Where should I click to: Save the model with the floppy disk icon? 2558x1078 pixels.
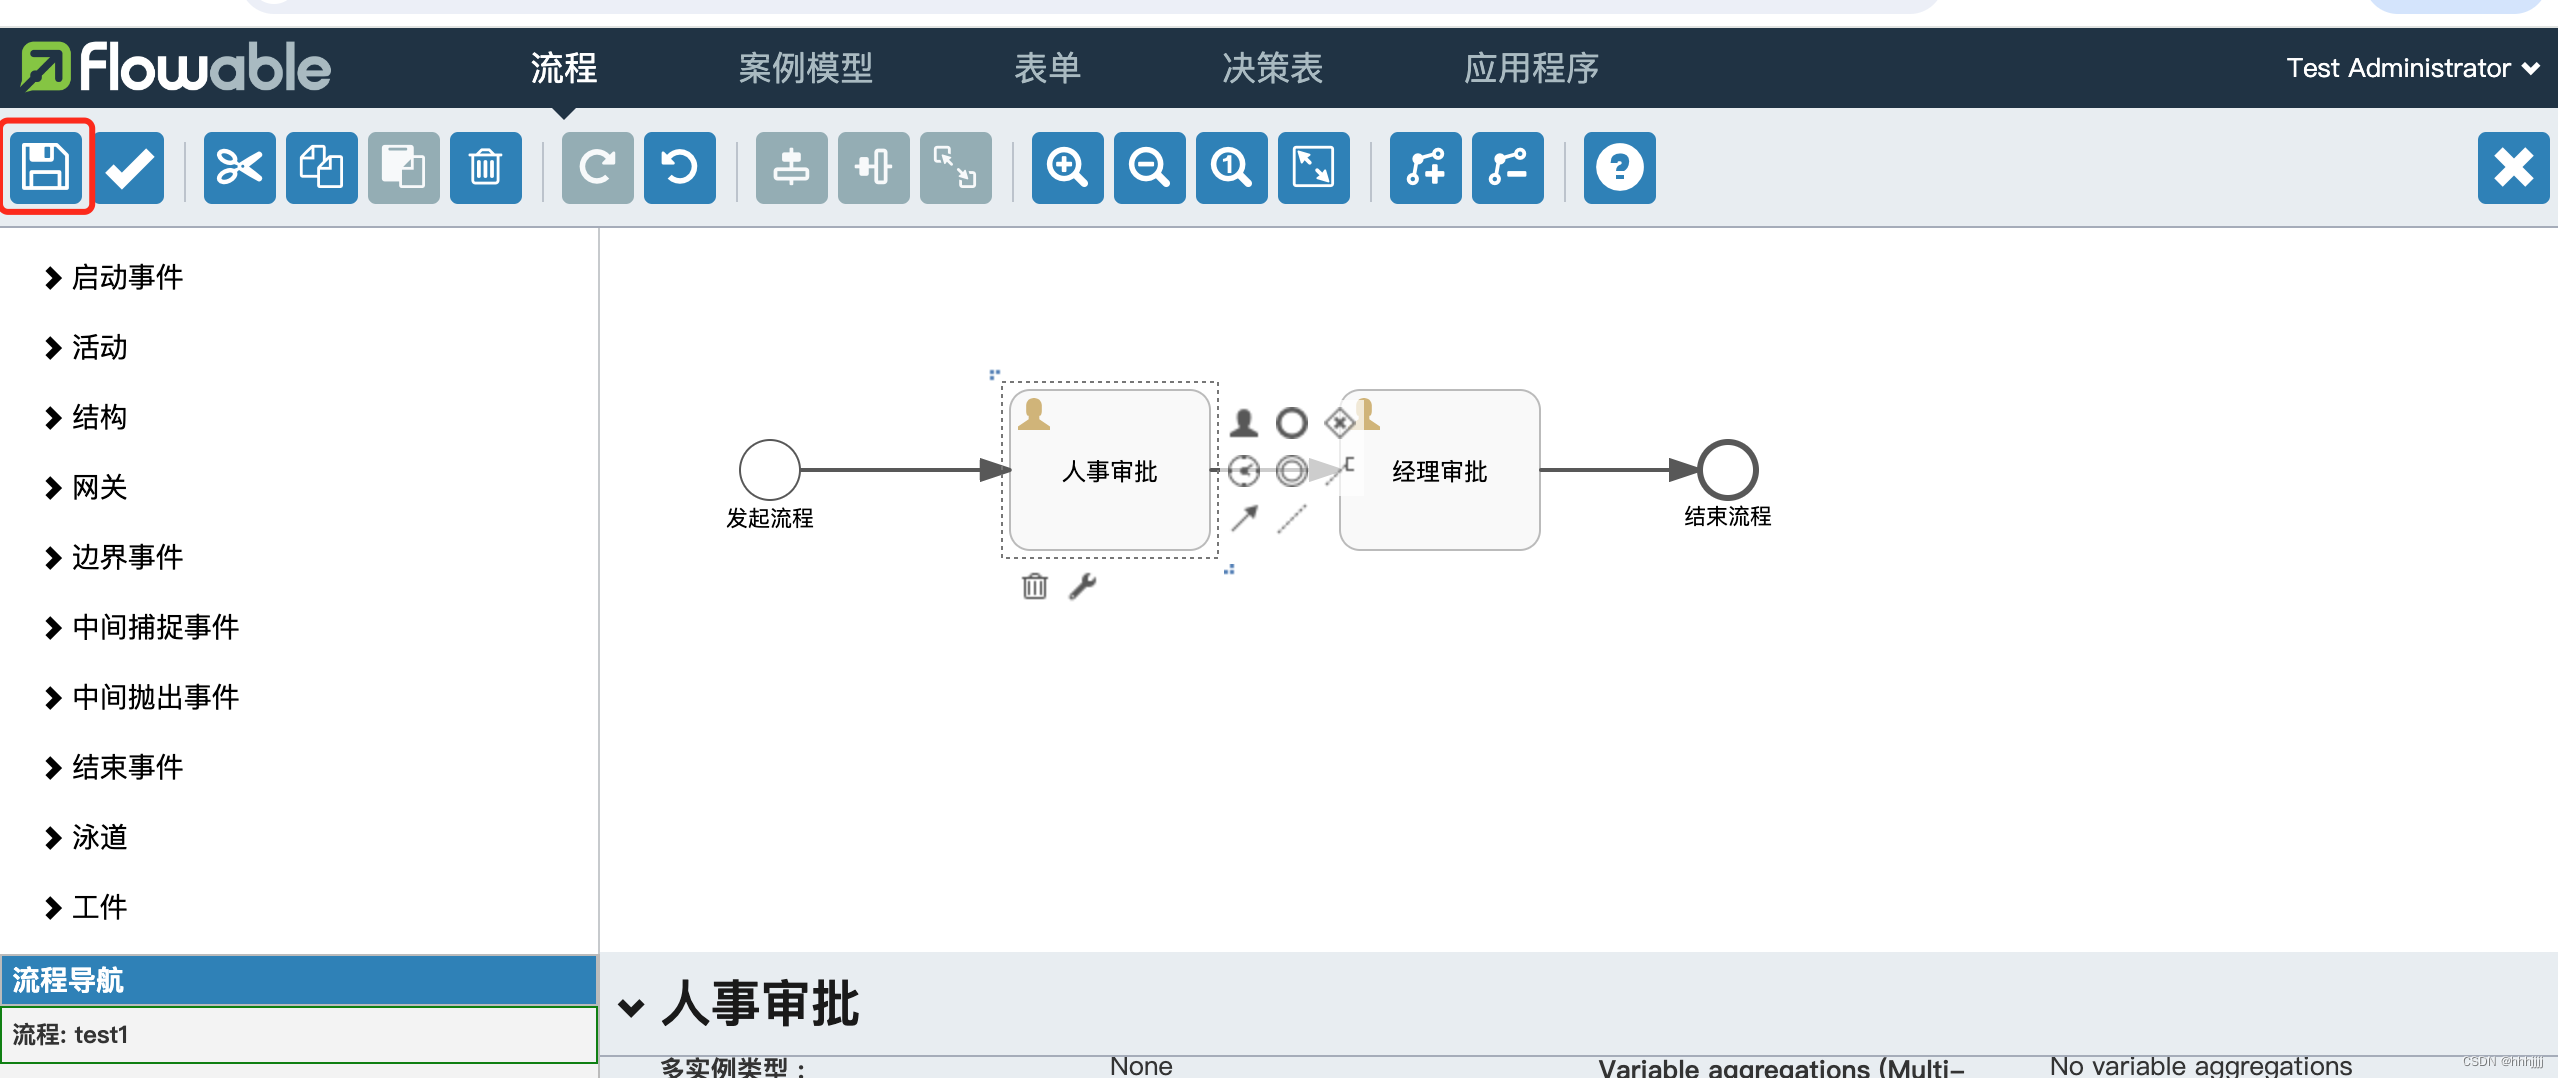pos(46,167)
